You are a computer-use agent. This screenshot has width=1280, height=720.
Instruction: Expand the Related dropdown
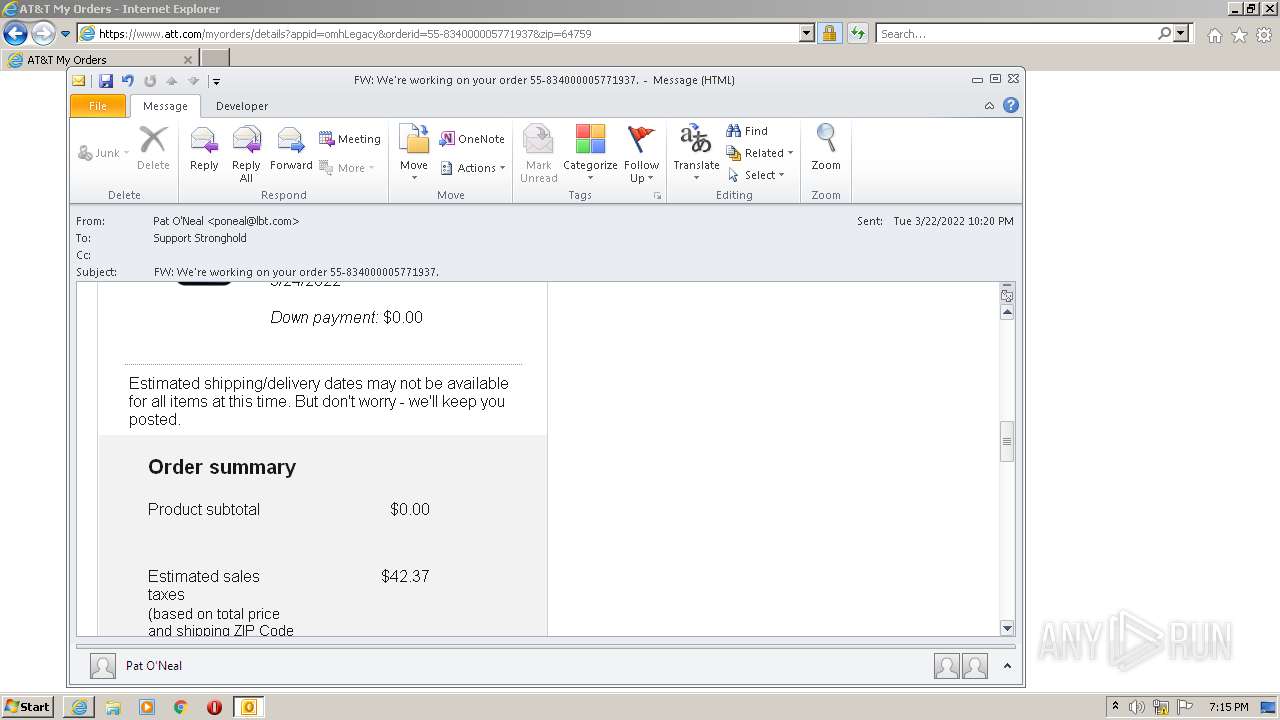pyautogui.click(x=760, y=153)
